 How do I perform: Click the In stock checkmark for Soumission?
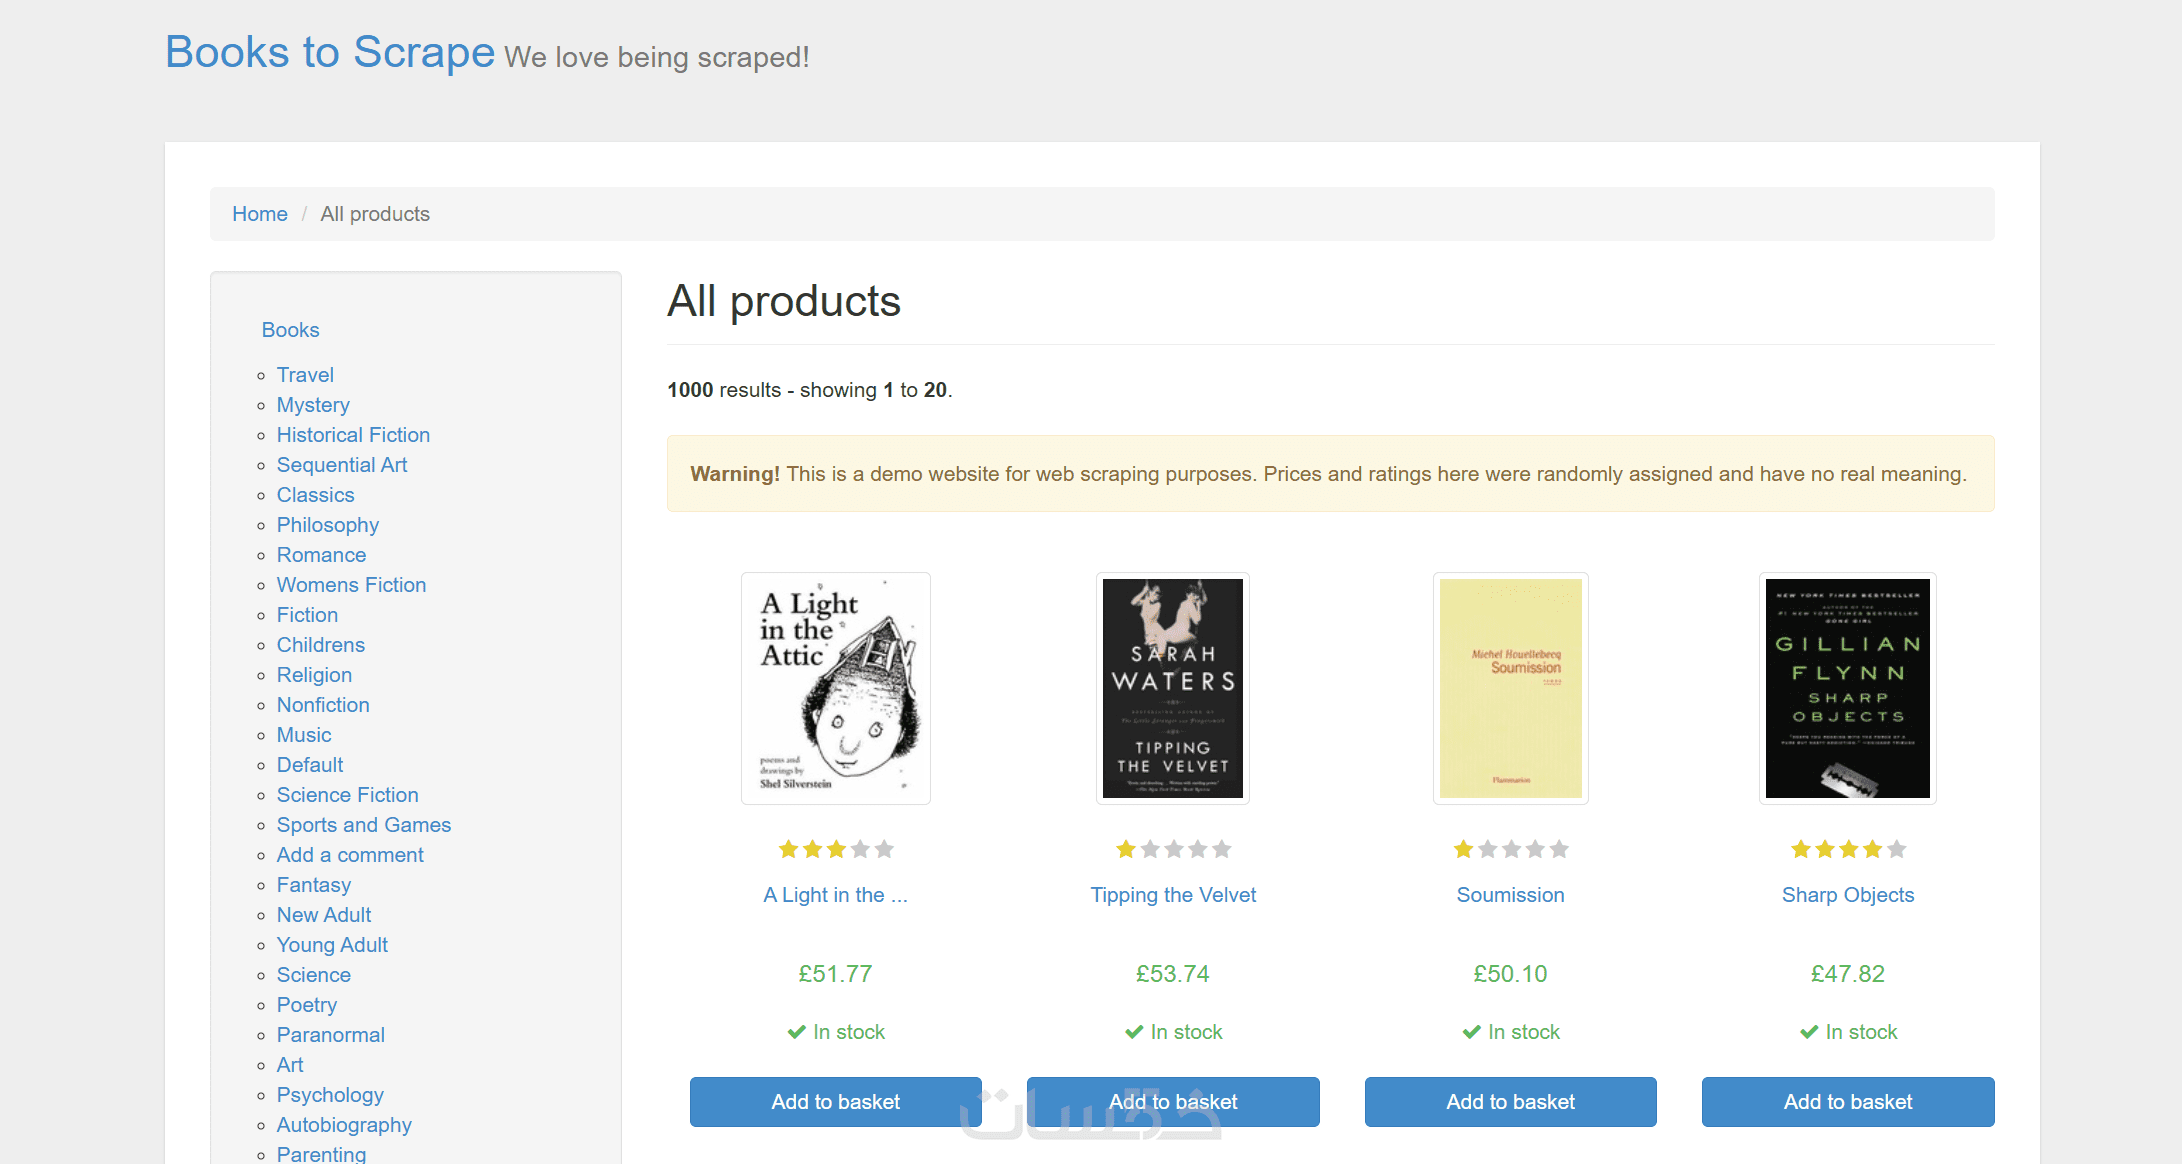(x=1472, y=1032)
